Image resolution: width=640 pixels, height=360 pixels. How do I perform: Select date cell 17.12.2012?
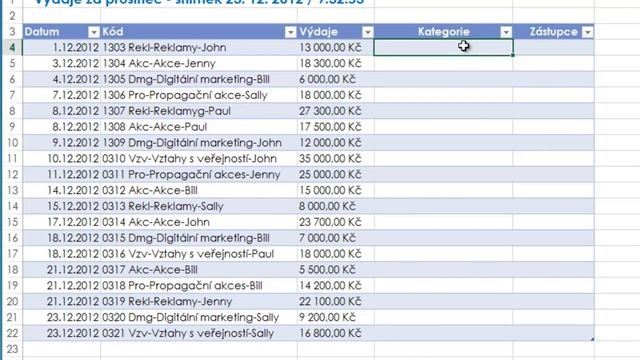pyautogui.click(x=62, y=222)
